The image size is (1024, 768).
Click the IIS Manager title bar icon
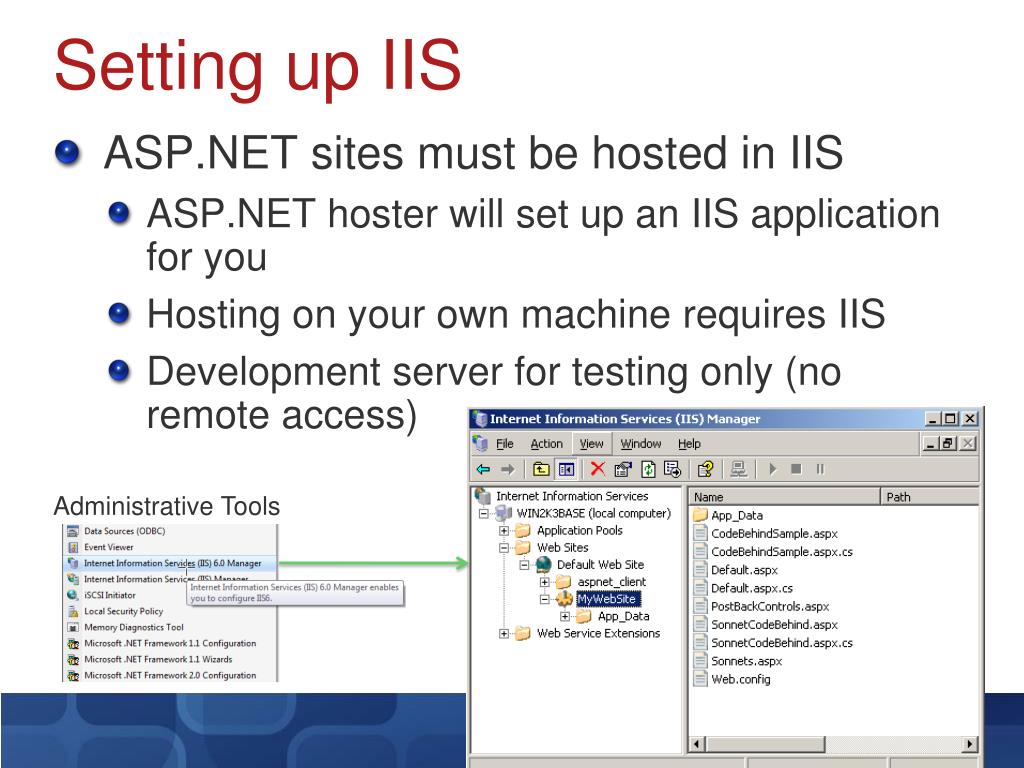pos(481,419)
